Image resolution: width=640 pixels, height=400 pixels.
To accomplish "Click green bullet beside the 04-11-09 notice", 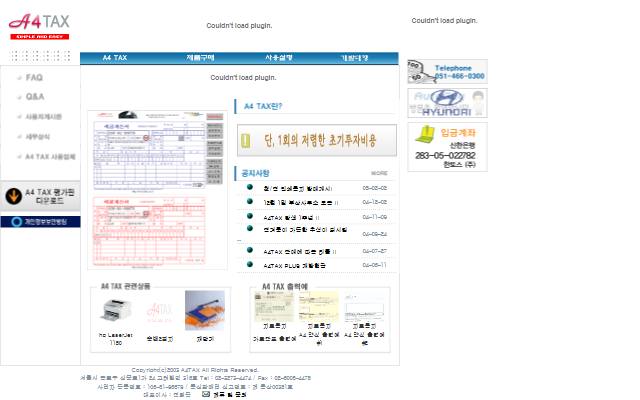I will [x=250, y=216].
